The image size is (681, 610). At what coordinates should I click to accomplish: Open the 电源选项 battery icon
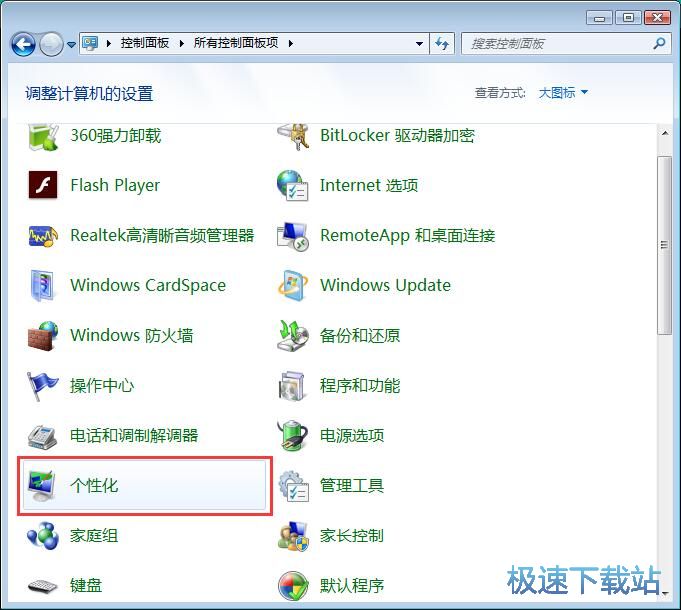tap(293, 435)
